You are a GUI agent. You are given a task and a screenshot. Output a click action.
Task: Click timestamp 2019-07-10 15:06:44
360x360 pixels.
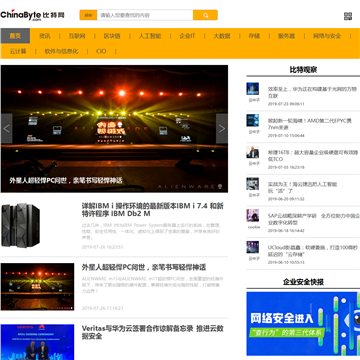(x=286, y=136)
